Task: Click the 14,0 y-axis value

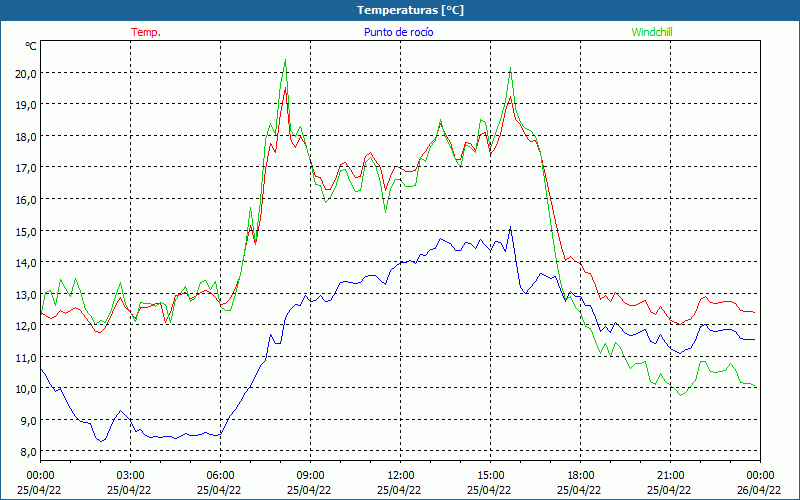Action: (27, 262)
